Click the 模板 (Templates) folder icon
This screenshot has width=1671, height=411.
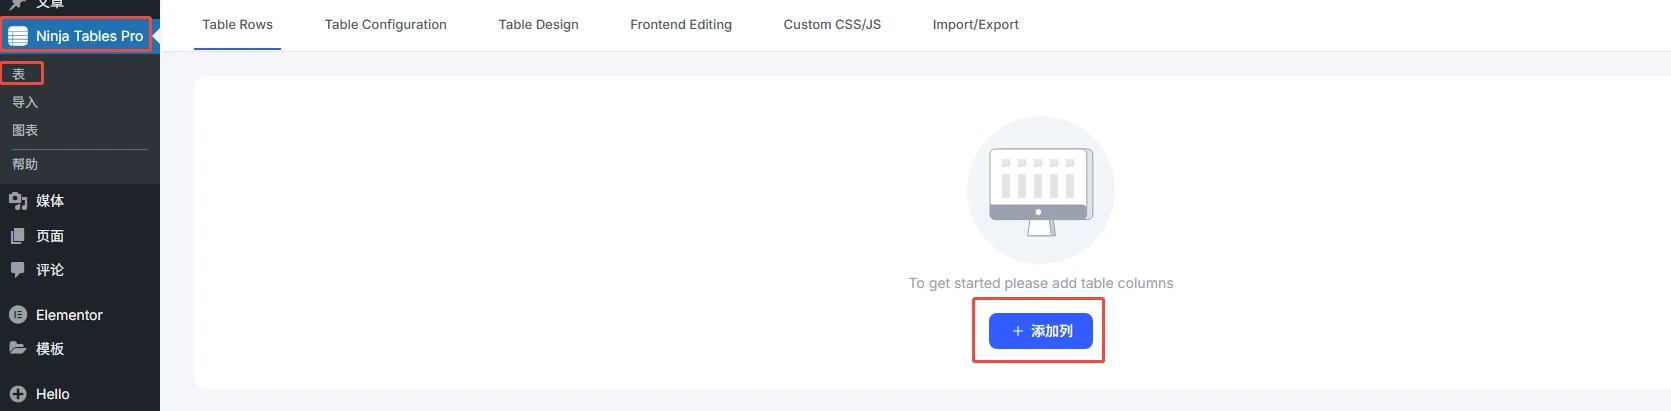click(18, 348)
